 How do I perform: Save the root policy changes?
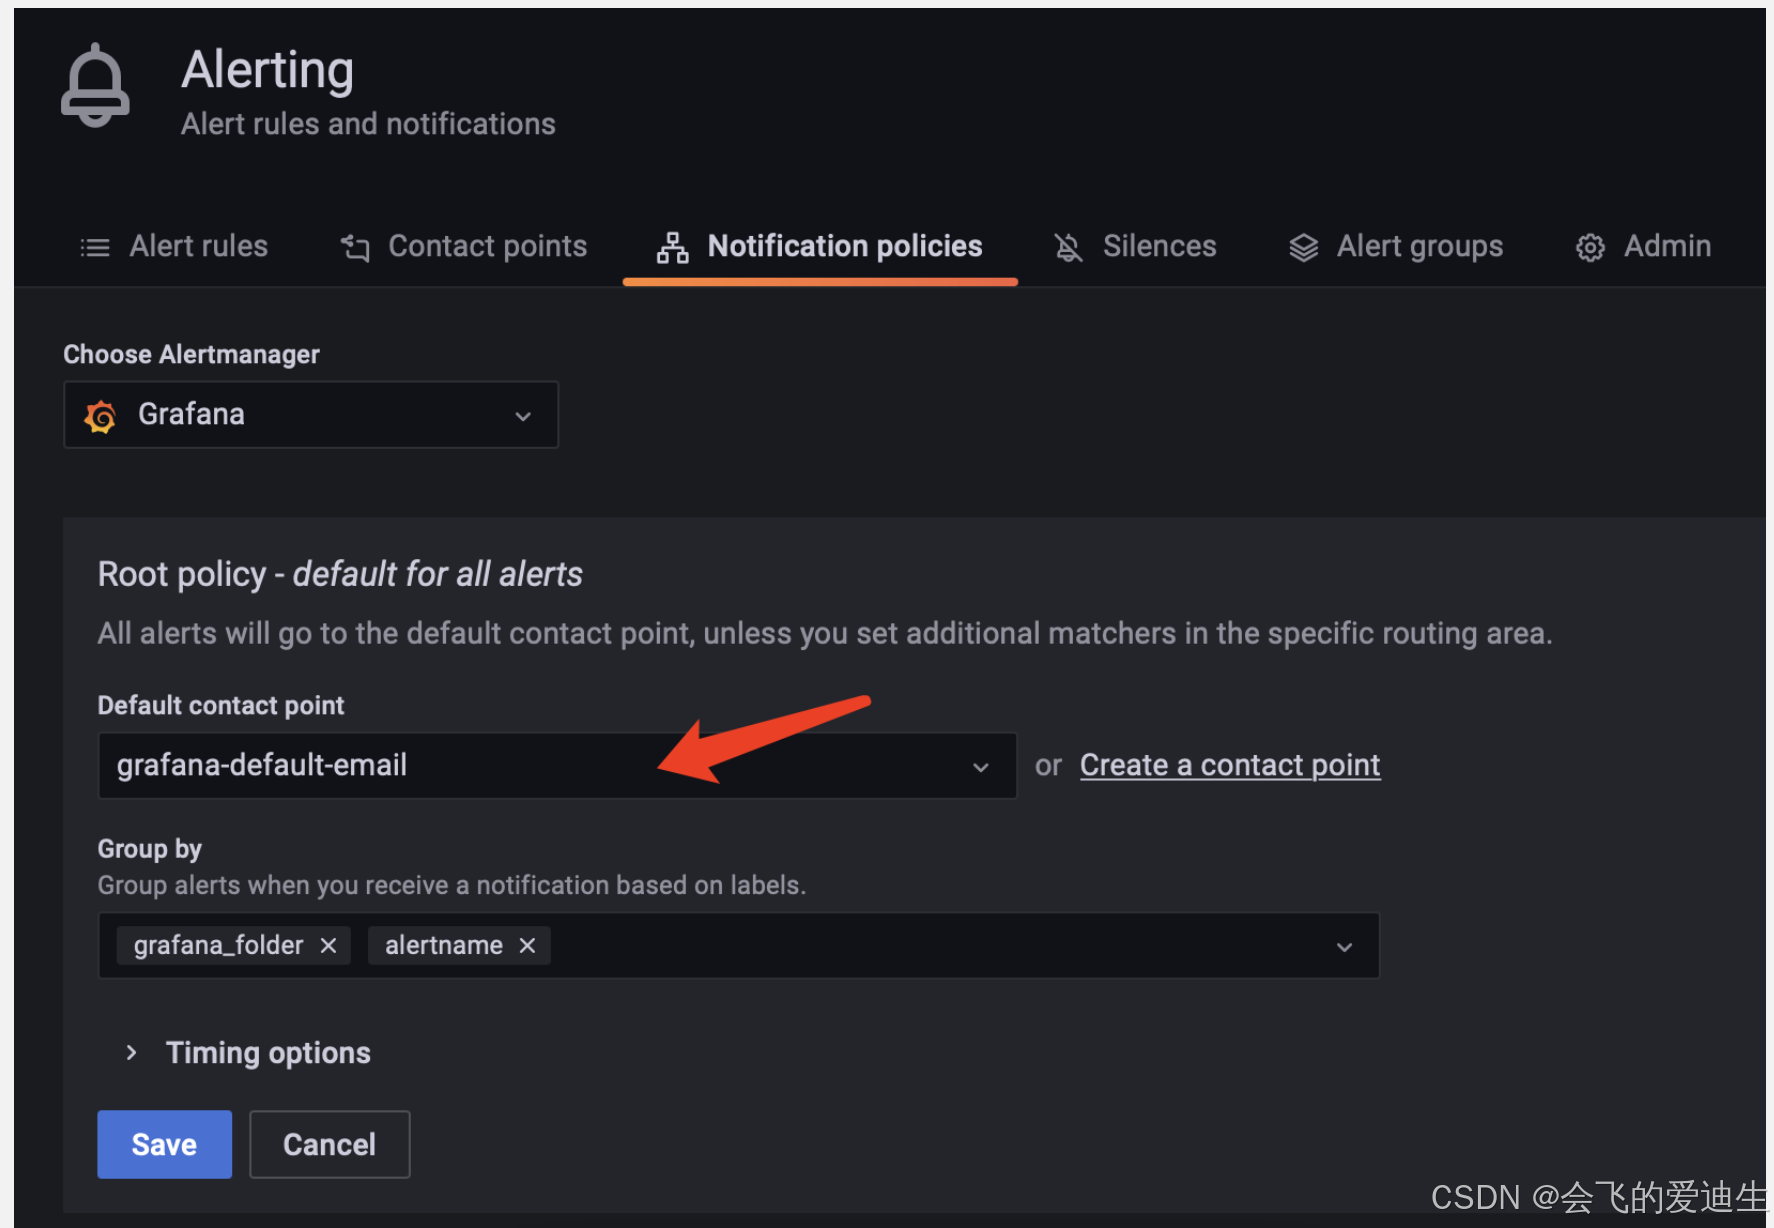point(165,1144)
